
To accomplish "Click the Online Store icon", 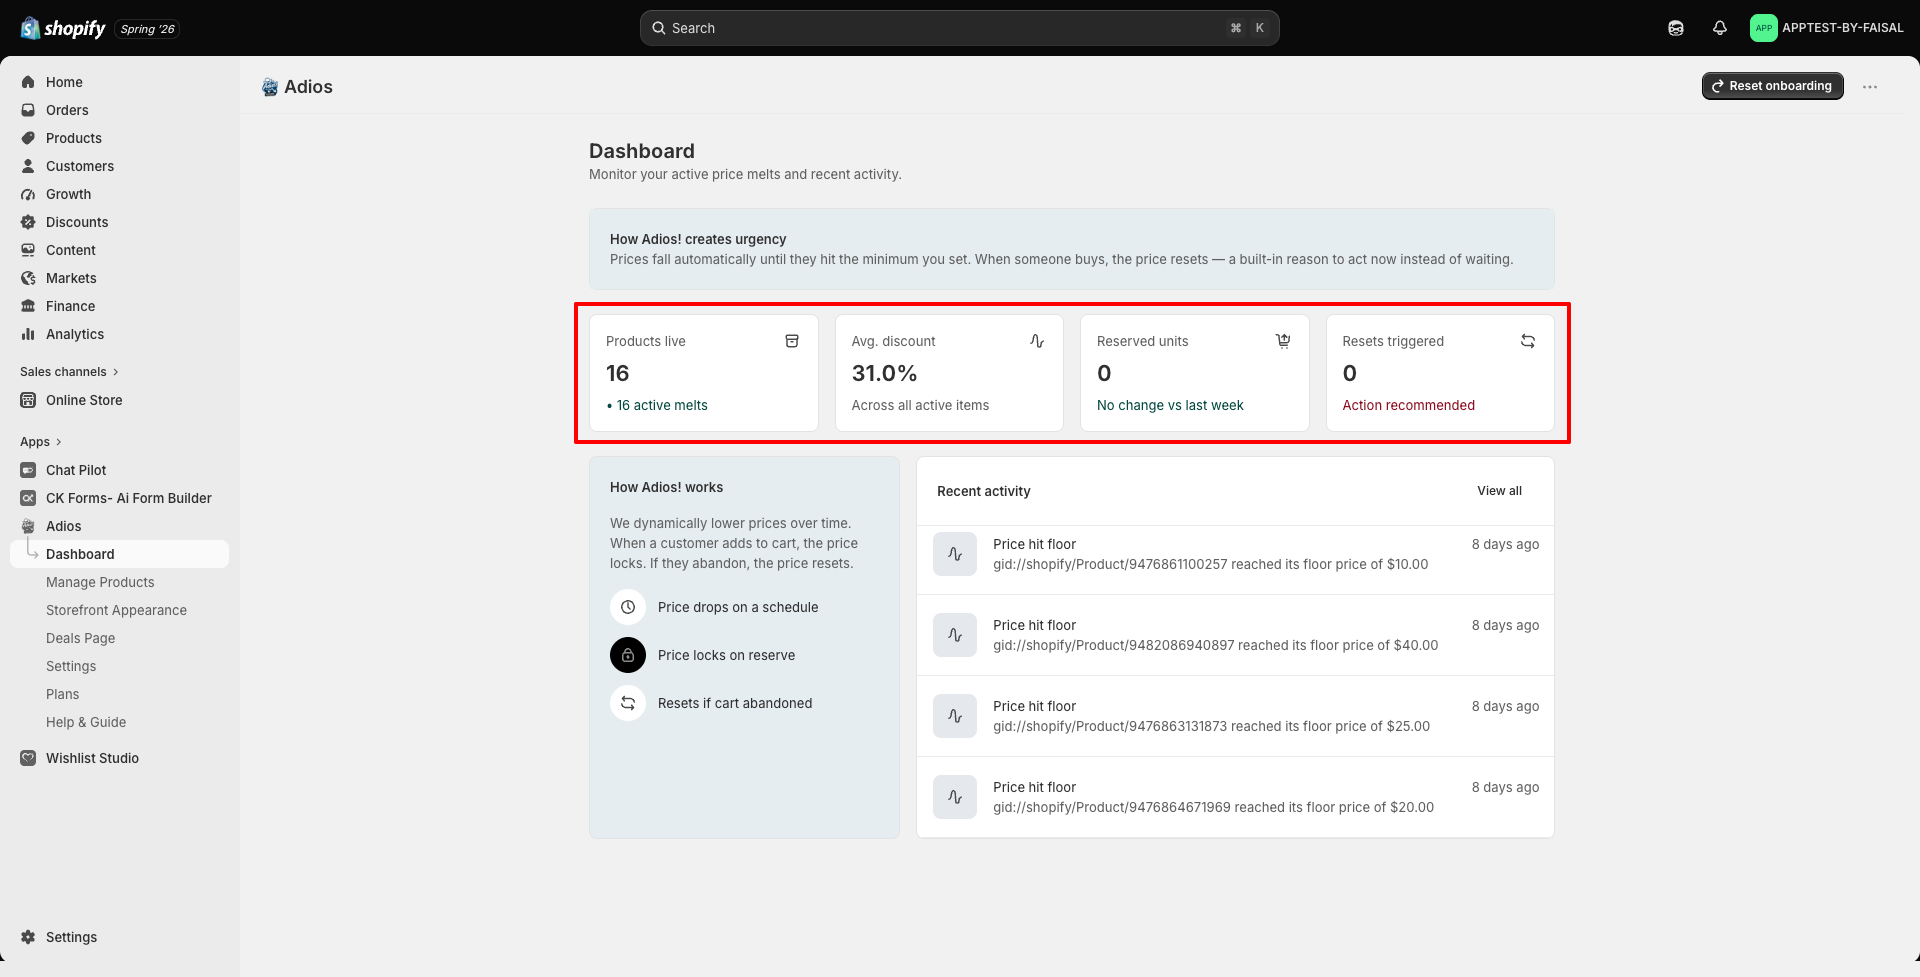I will 28,400.
